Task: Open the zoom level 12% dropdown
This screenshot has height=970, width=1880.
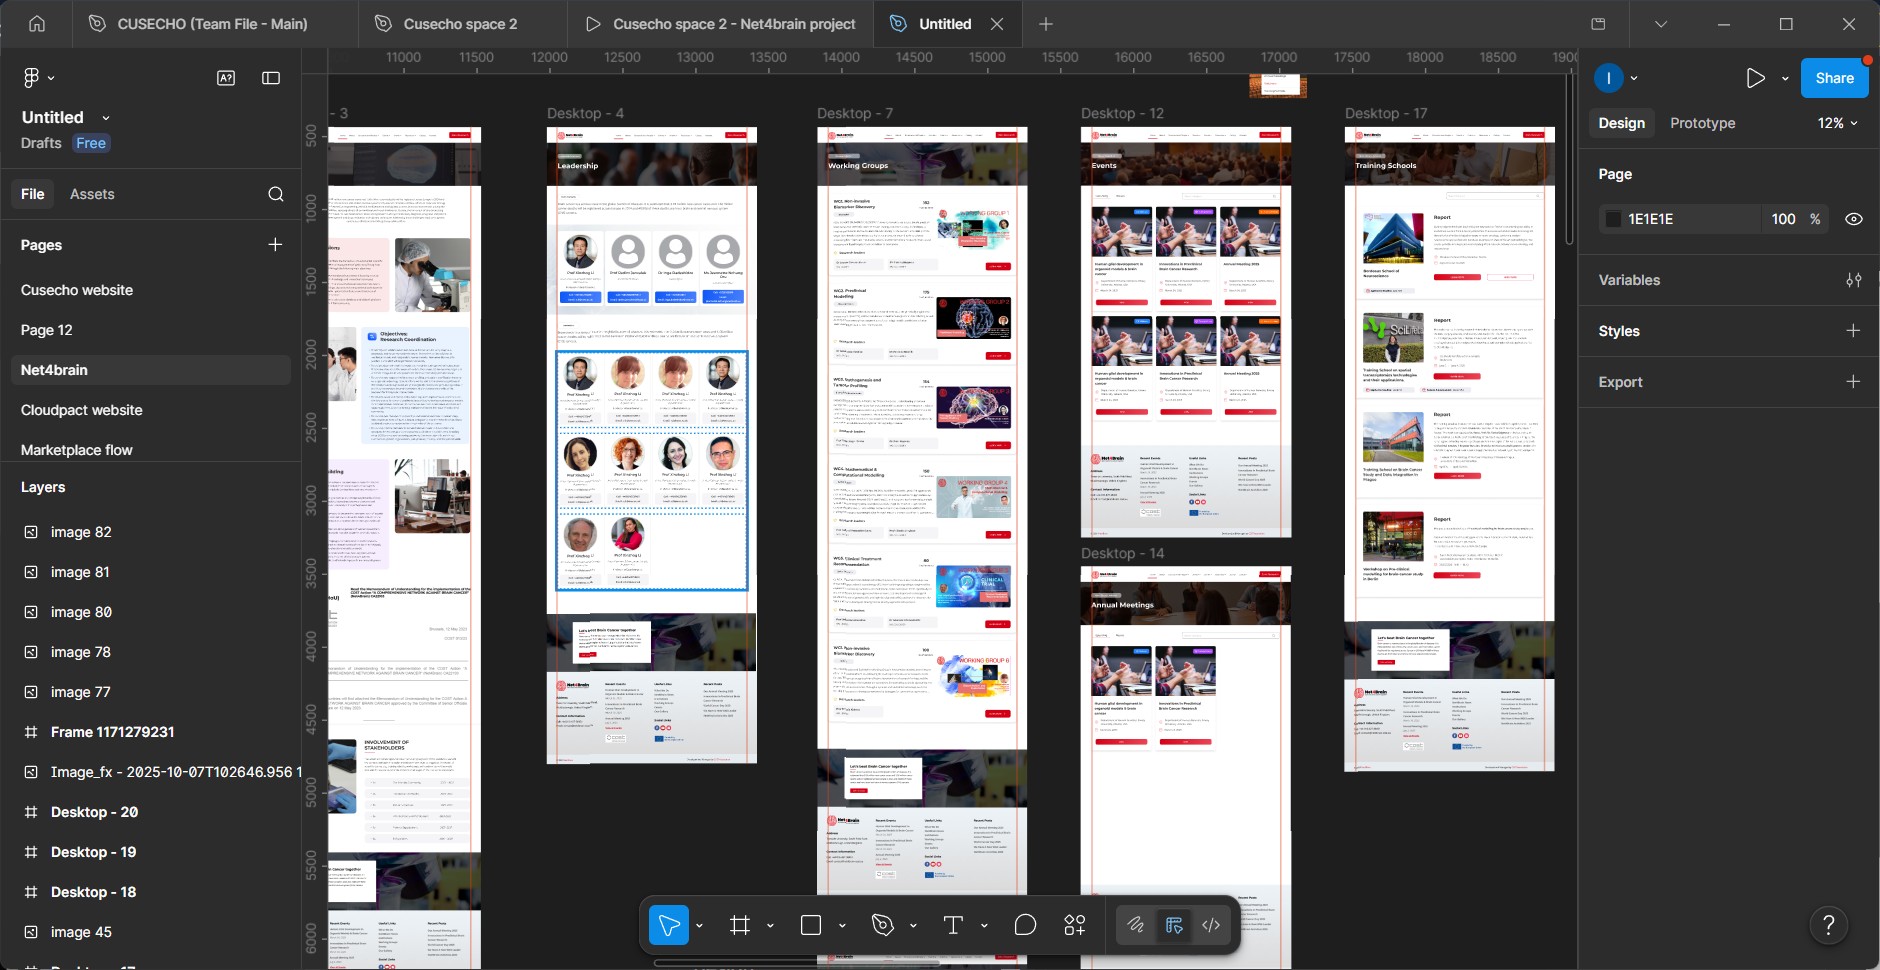Action: tap(1838, 123)
